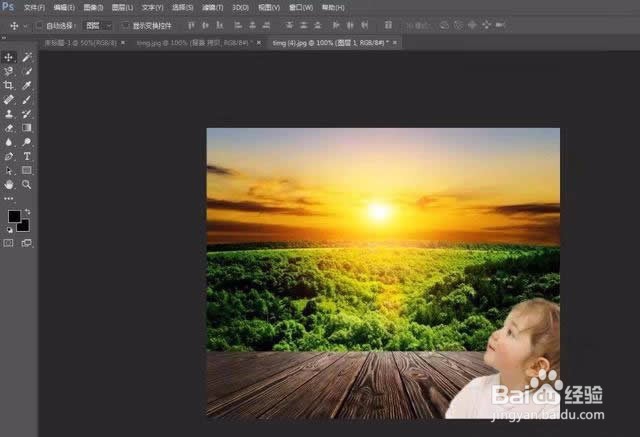Select the Zoom tool

tap(27, 185)
